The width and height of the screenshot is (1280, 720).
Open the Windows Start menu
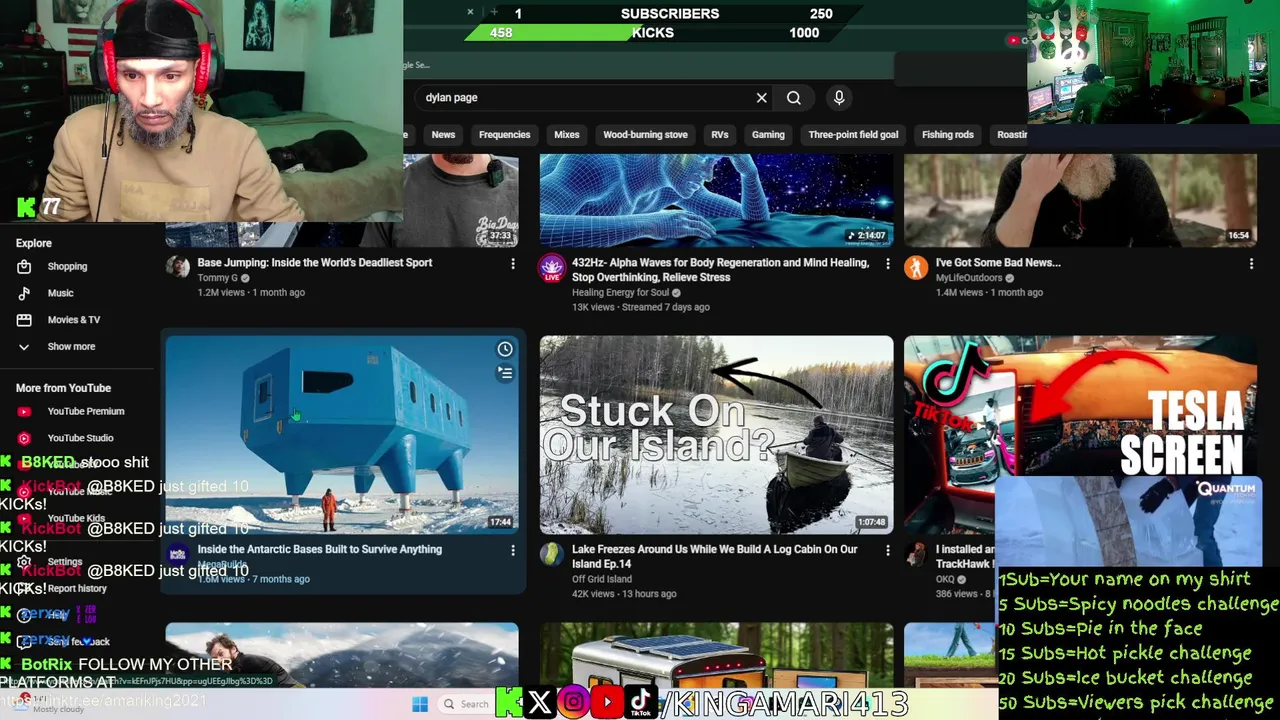pyautogui.click(x=420, y=704)
